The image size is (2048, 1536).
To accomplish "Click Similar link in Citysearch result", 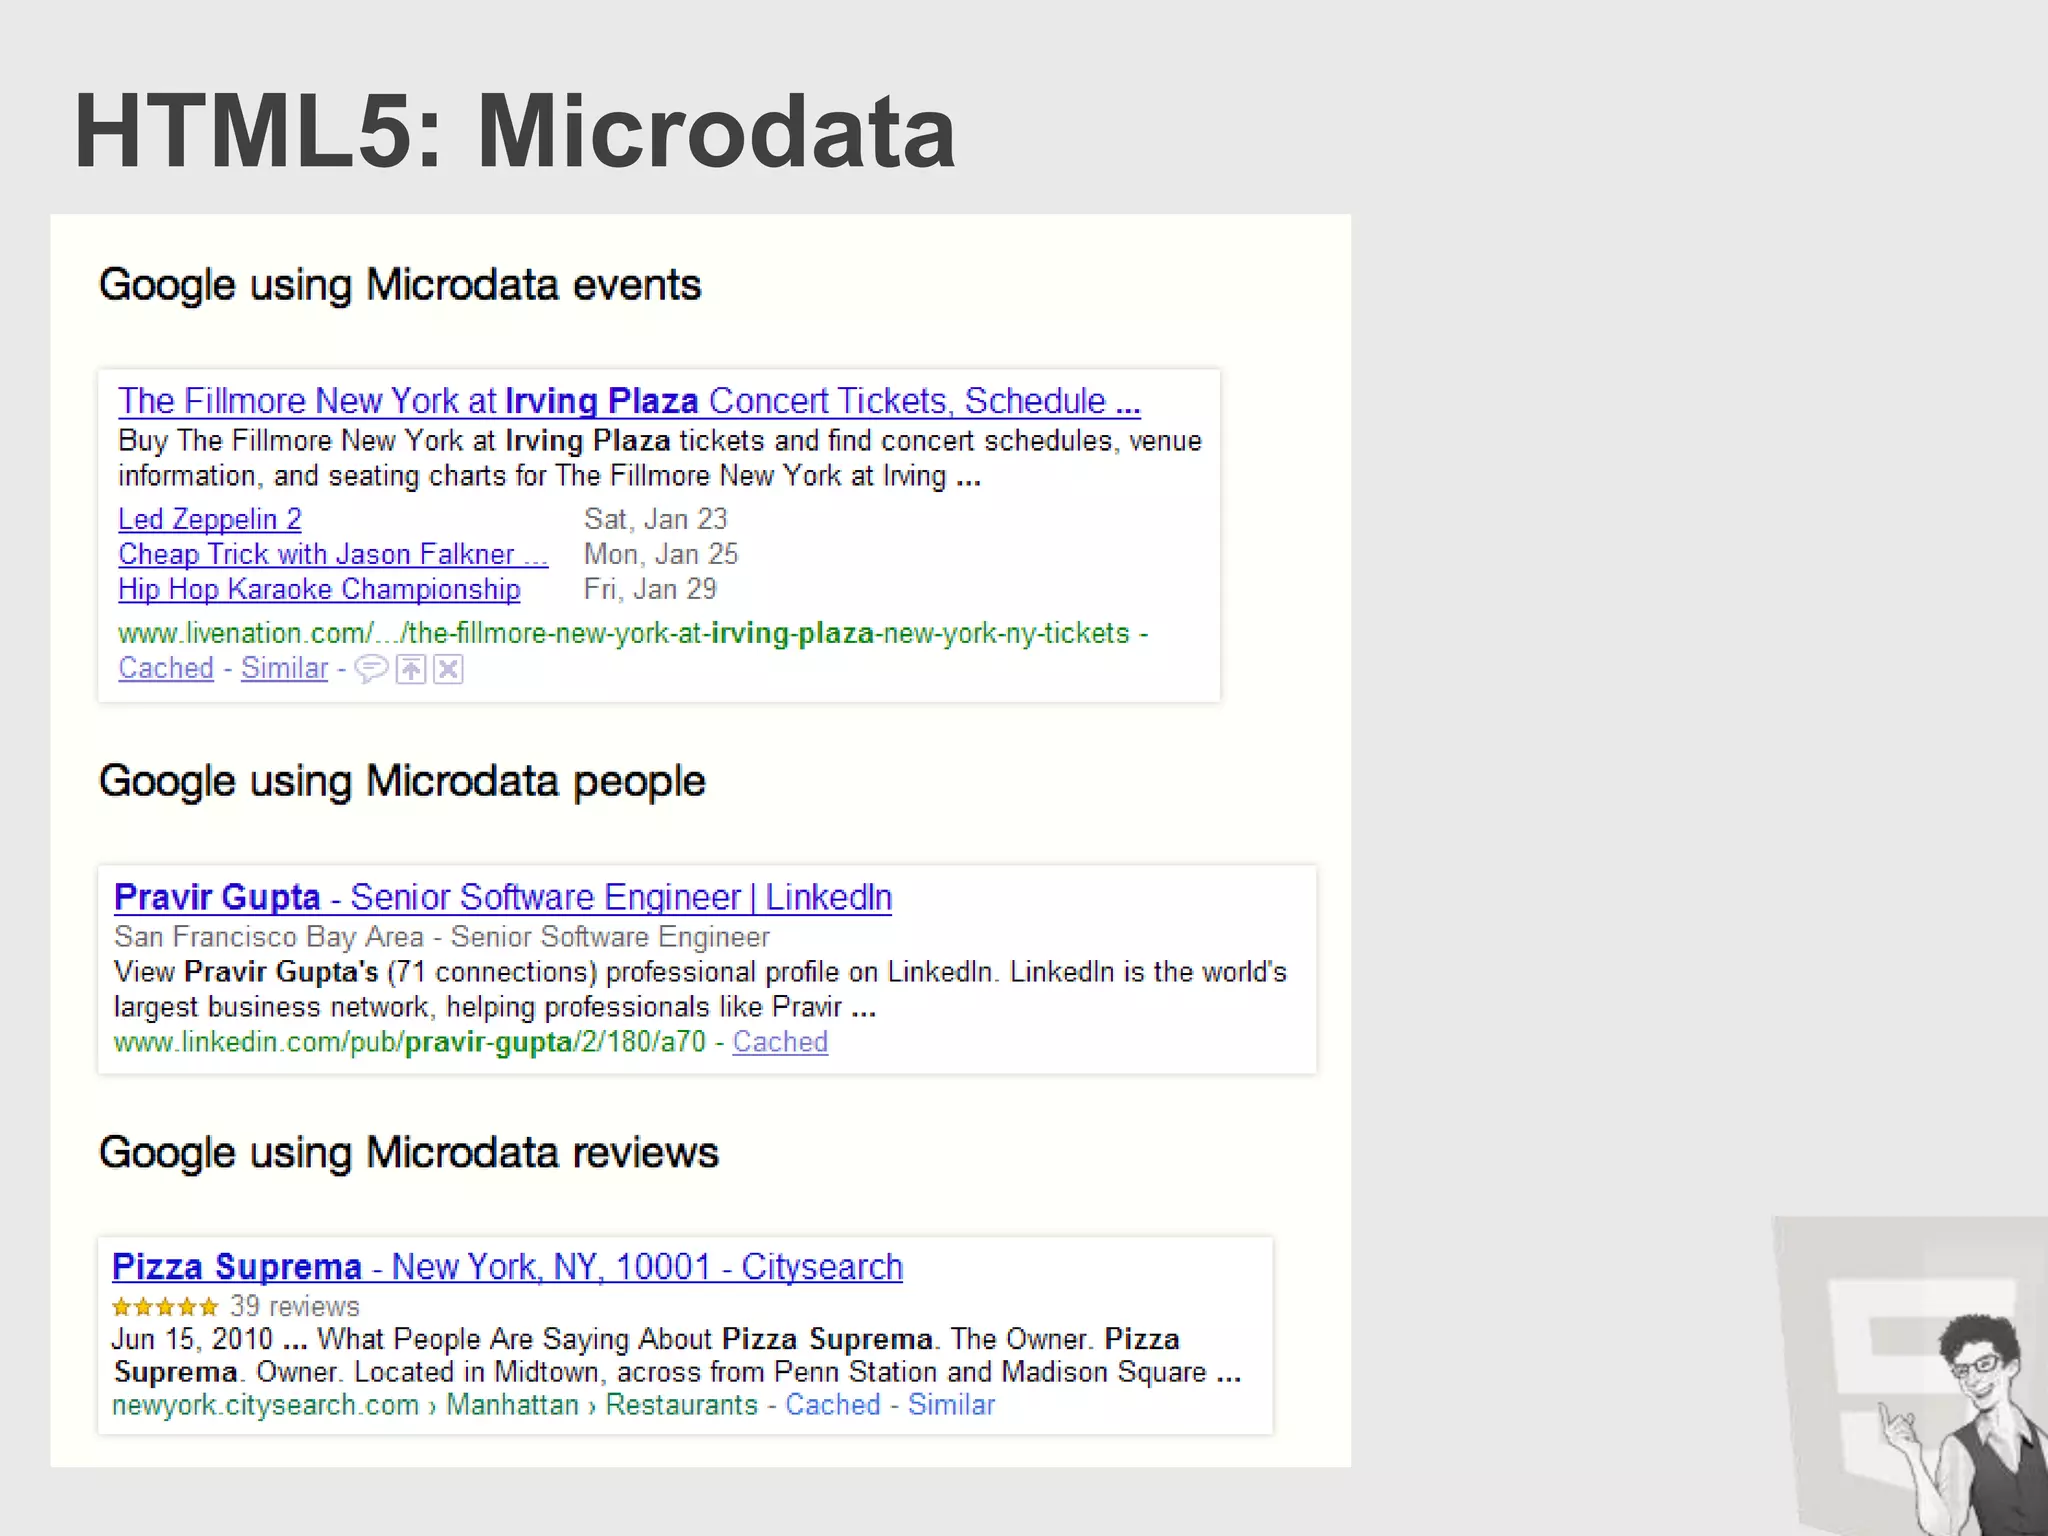I will [951, 1405].
